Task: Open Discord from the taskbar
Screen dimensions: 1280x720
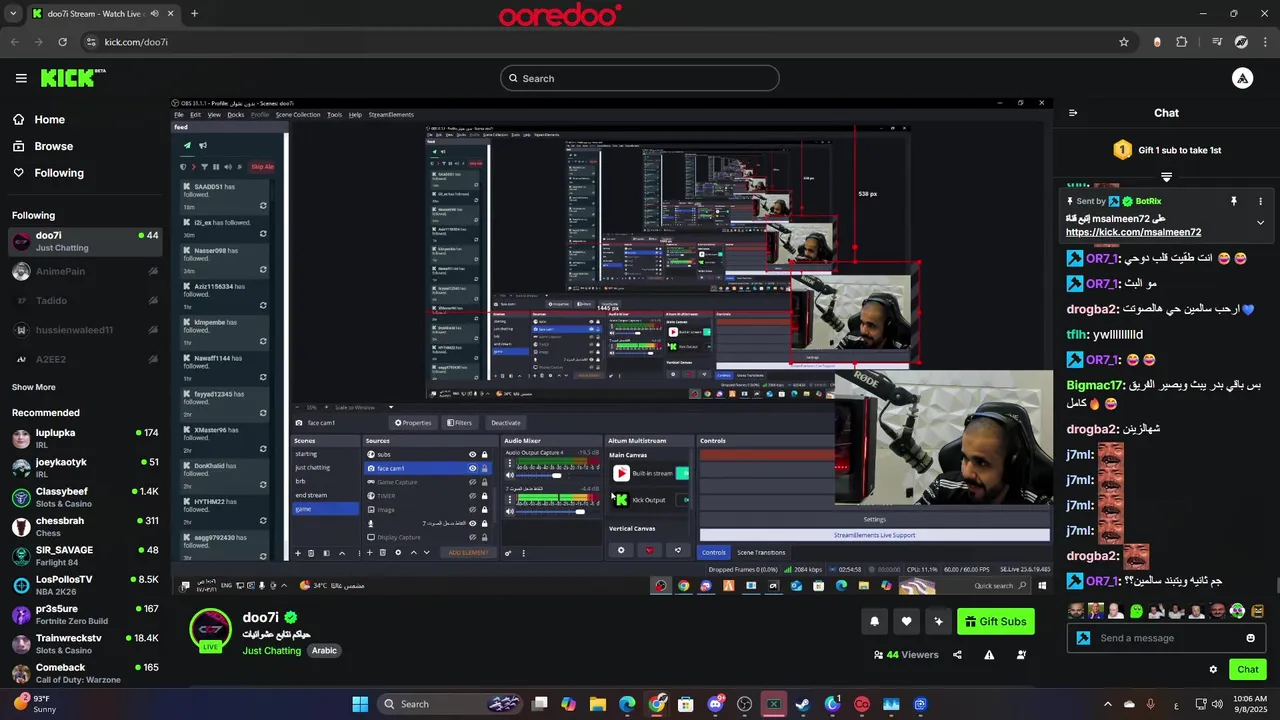Action: click(715, 704)
